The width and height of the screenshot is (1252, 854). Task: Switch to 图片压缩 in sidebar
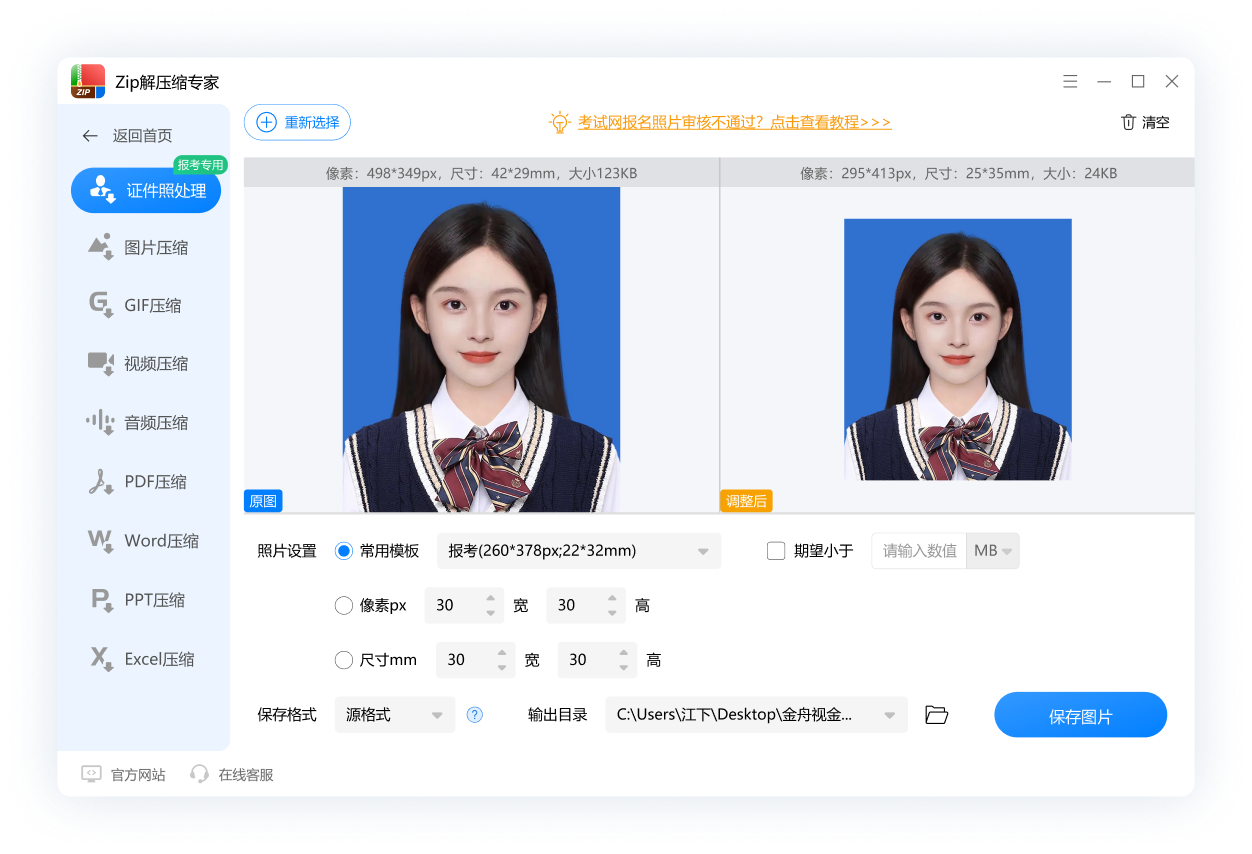point(145,248)
